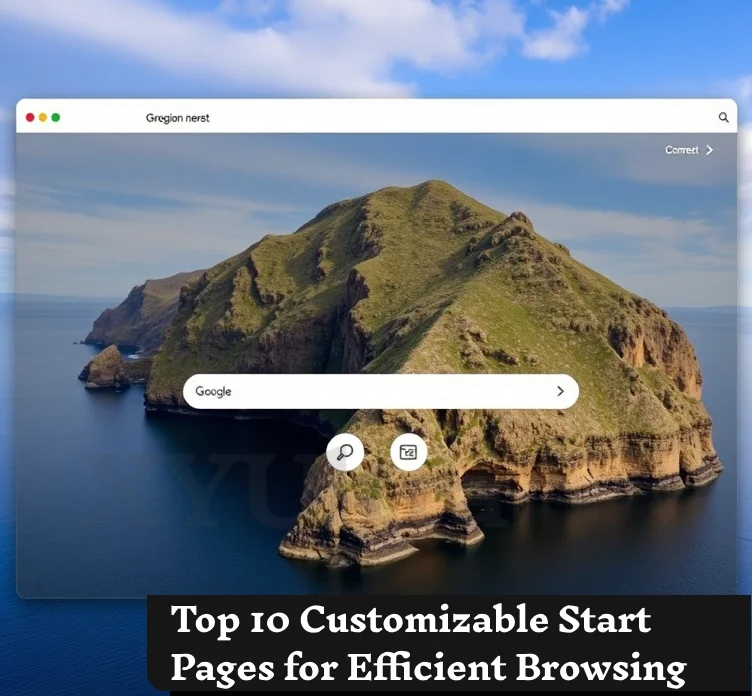Screen dimensions: 752x696
Task: Click the 'Top 10 Customizable Start' headline text
Action: (x=411, y=621)
